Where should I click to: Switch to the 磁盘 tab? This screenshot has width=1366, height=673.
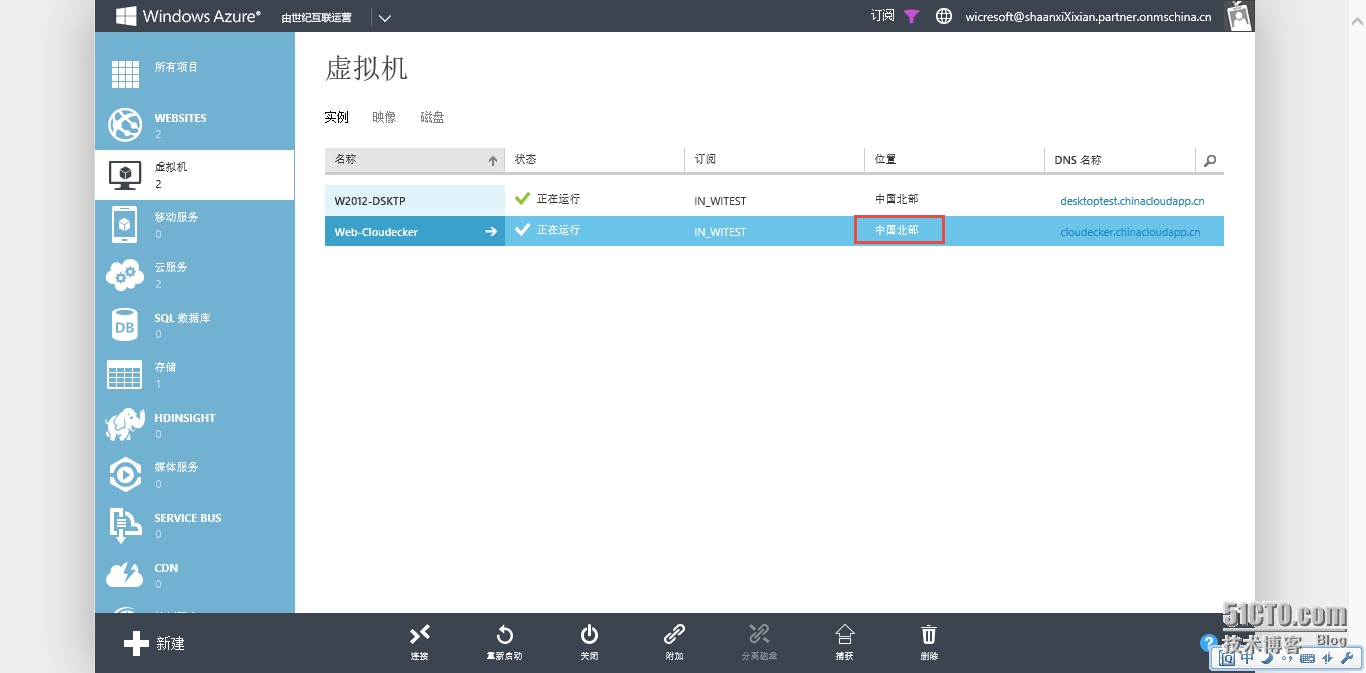click(432, 117)
